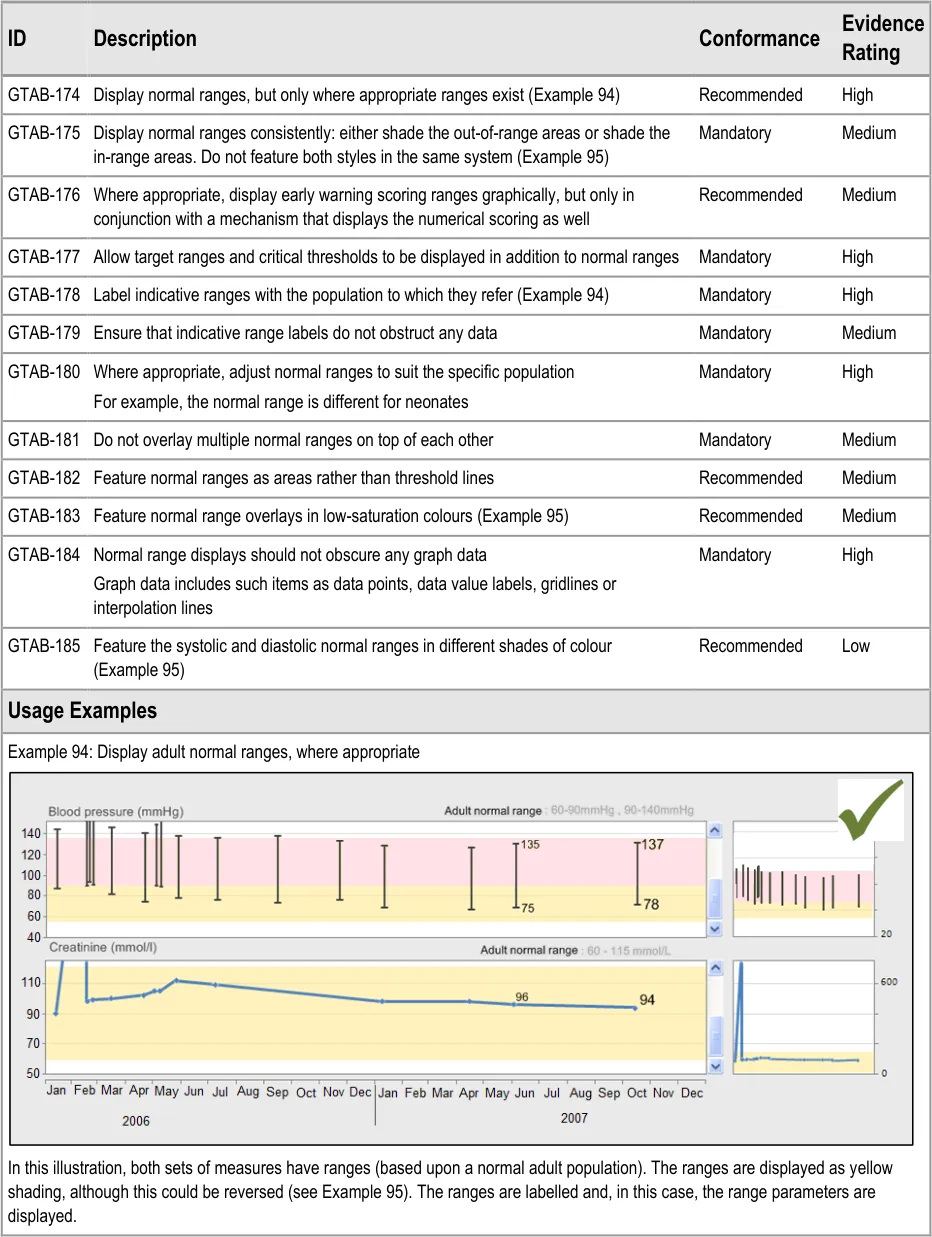Viewport: 932px width, 1237px height.
Task: Open the Creatinine overview thumbnail
Action: 804,1018
